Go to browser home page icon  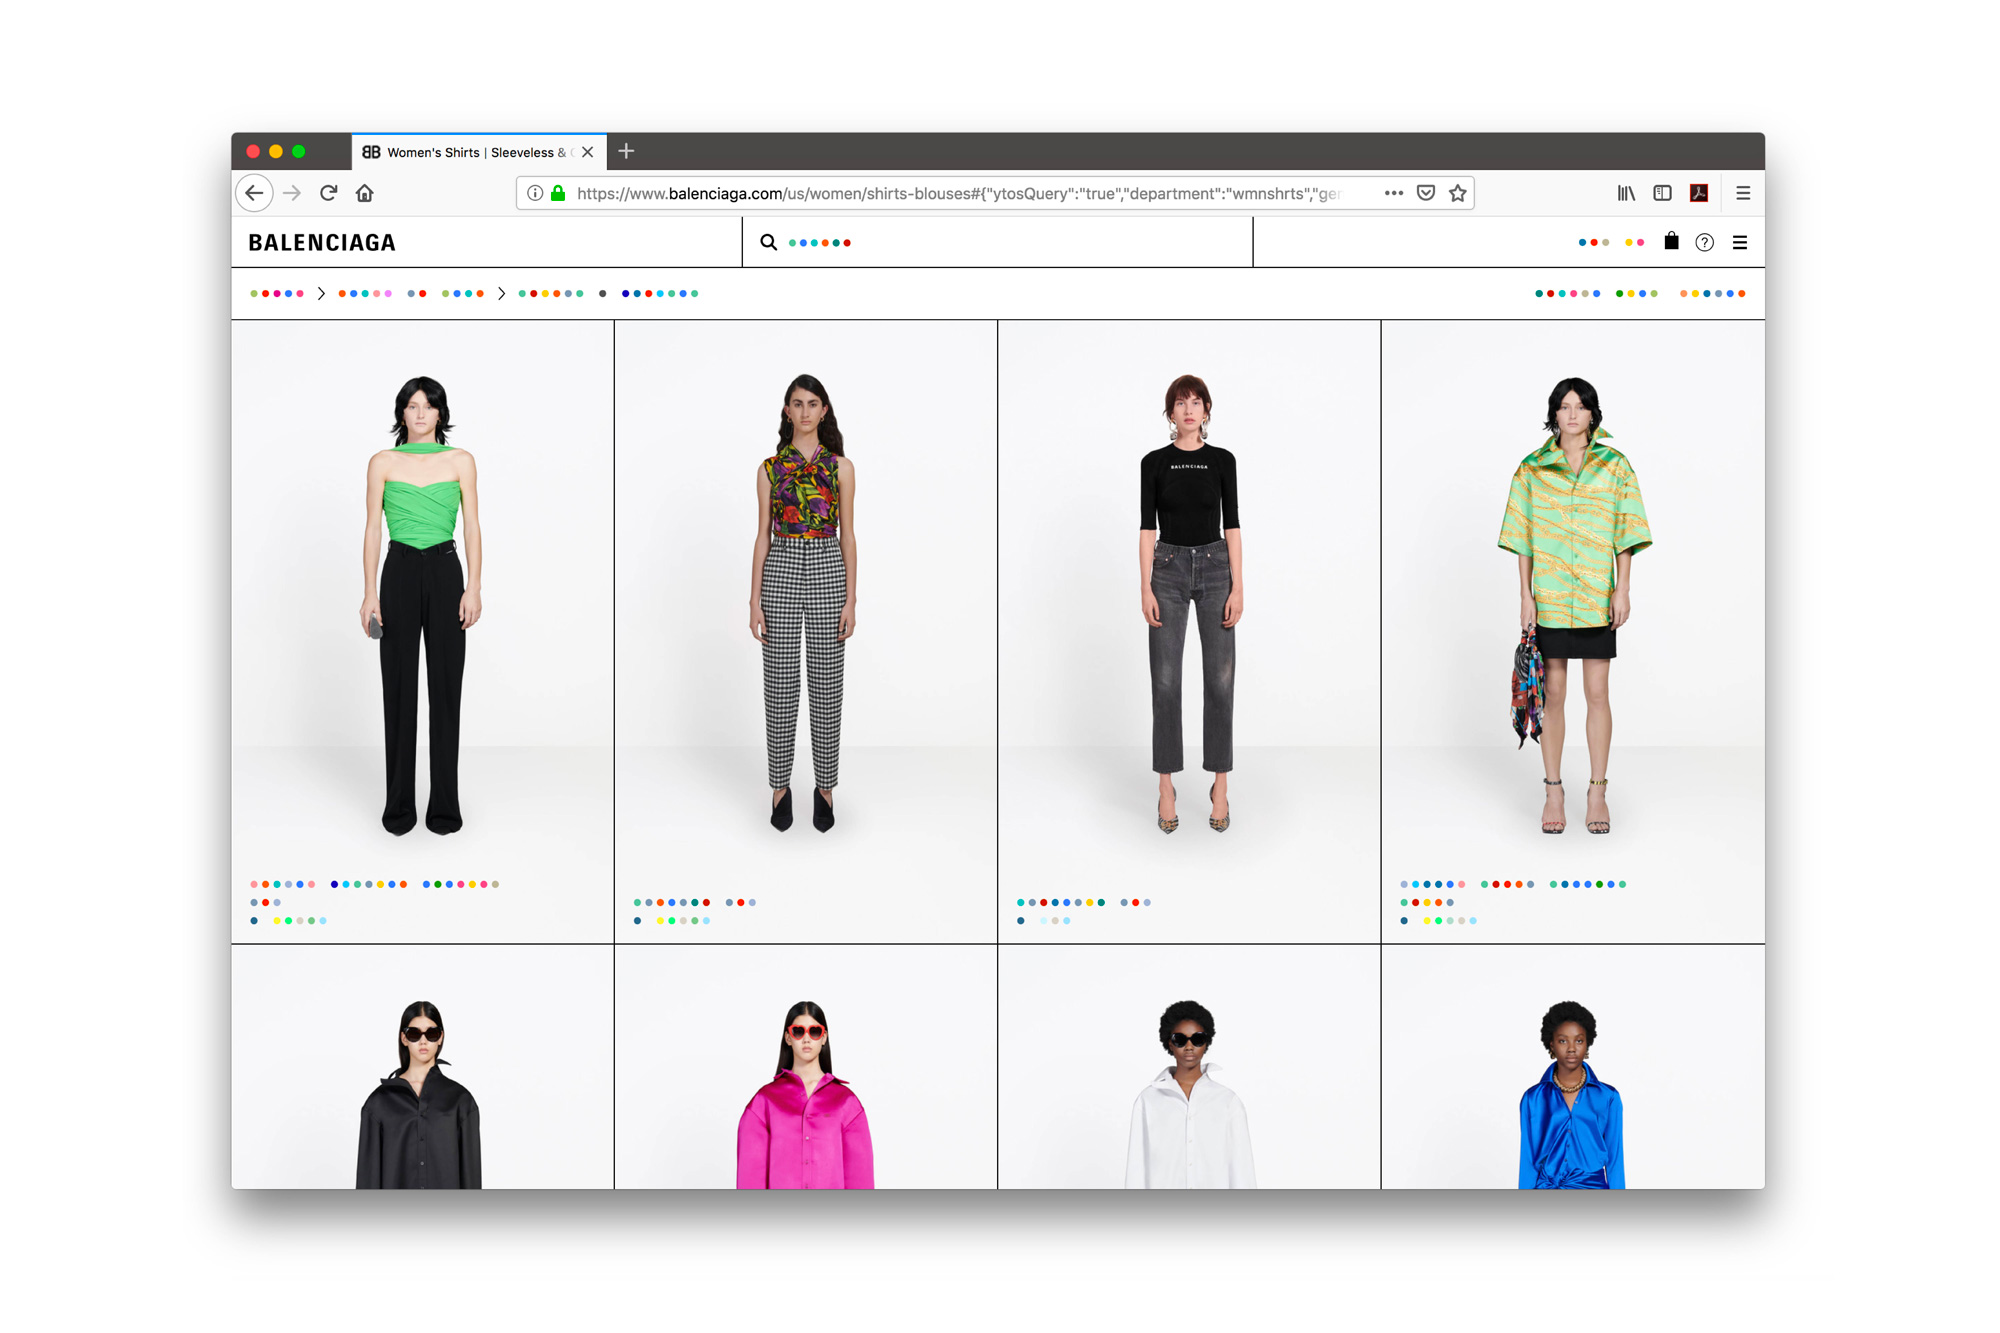click(364, 193)
